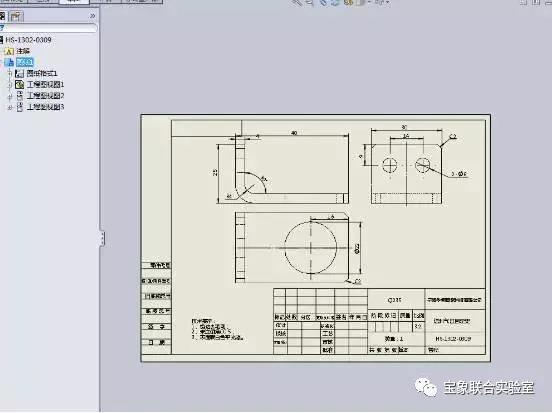The width and height of the screenshot is (552, 413).
Task: Expand the 图纸格式1 tree node
Action: 10,74
